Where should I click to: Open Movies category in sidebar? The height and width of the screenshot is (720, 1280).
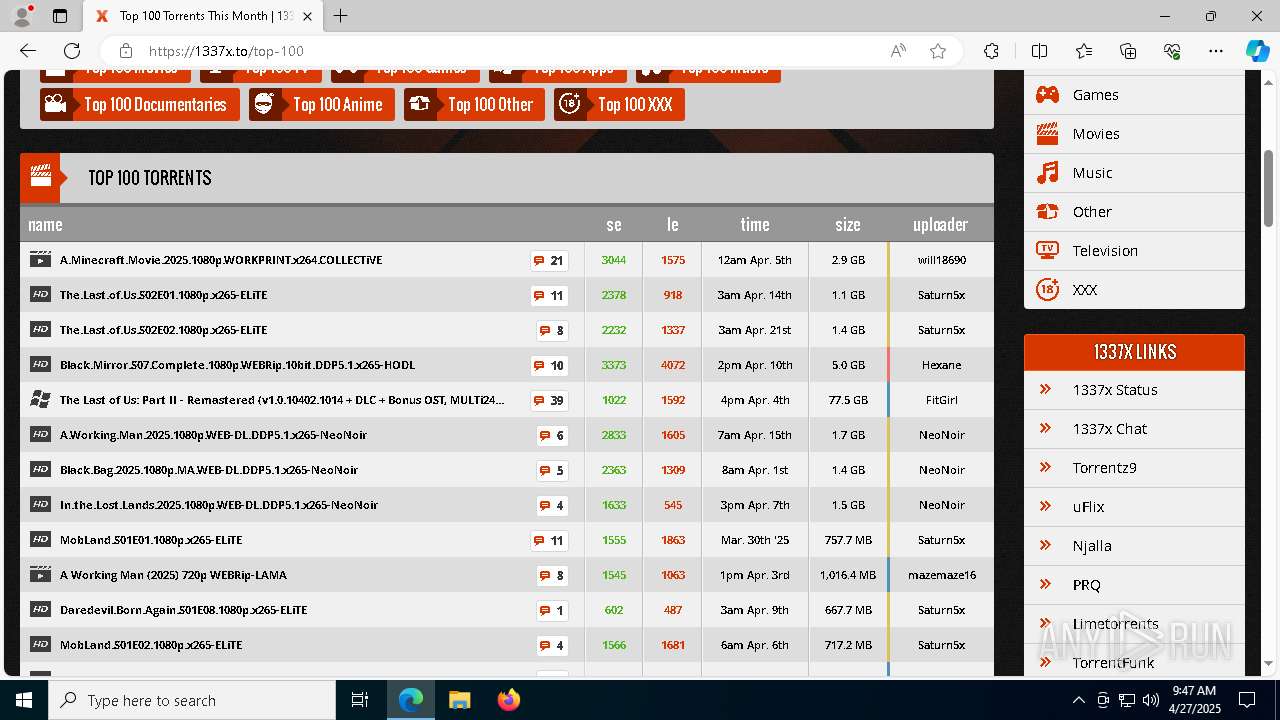1096,134
